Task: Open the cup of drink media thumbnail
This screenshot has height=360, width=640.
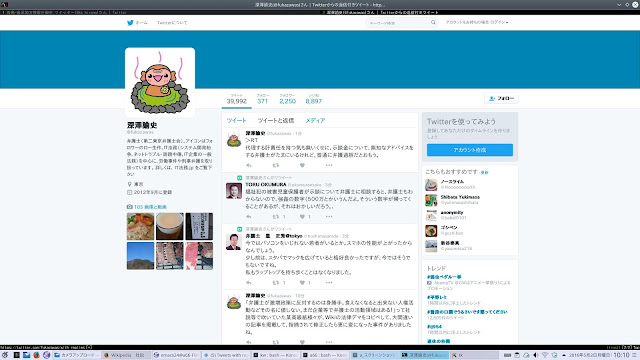Action: 170,226
